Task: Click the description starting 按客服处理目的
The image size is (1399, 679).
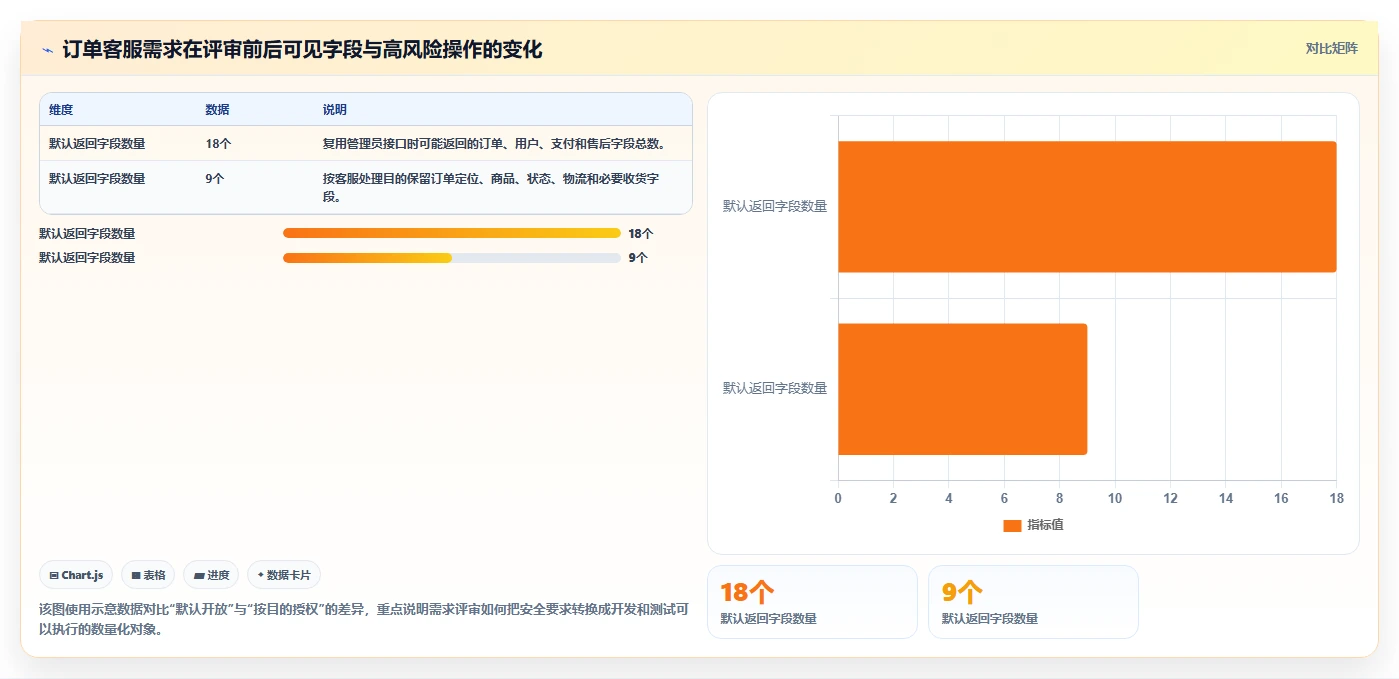Action: (x=491, y=187)
